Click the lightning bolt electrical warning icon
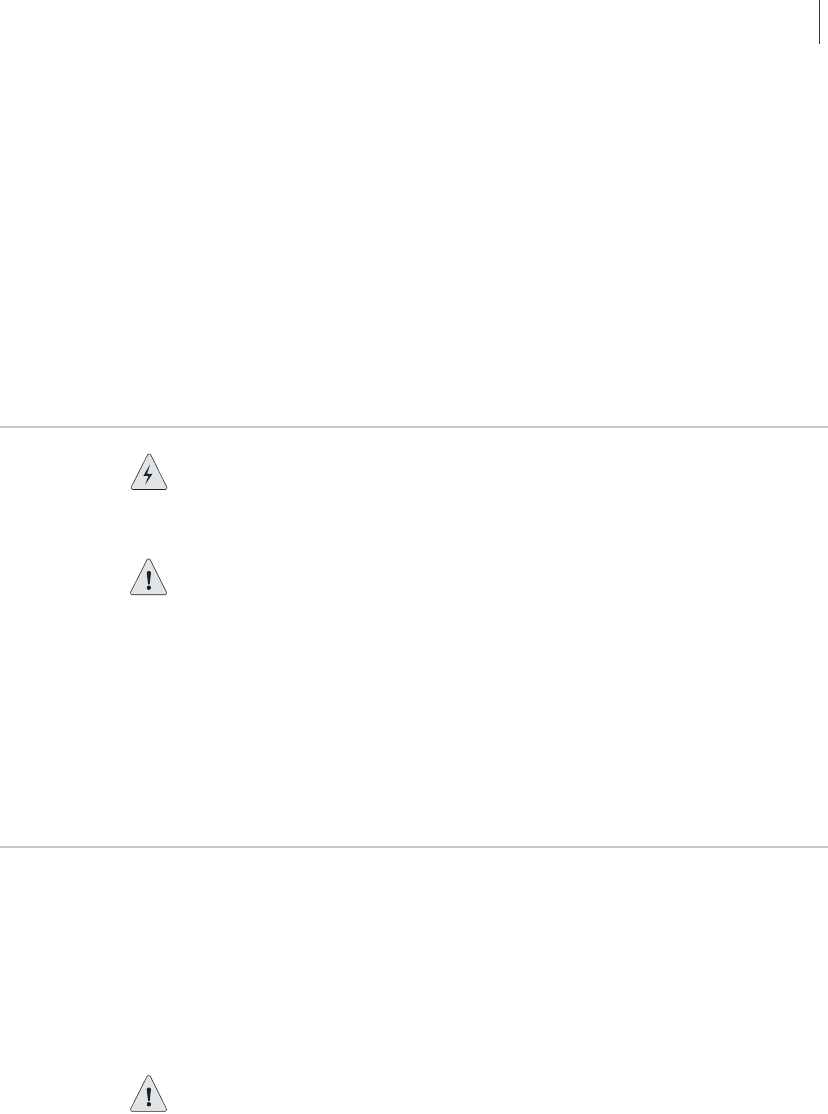 pyautogui.click(x=149, y=472)
